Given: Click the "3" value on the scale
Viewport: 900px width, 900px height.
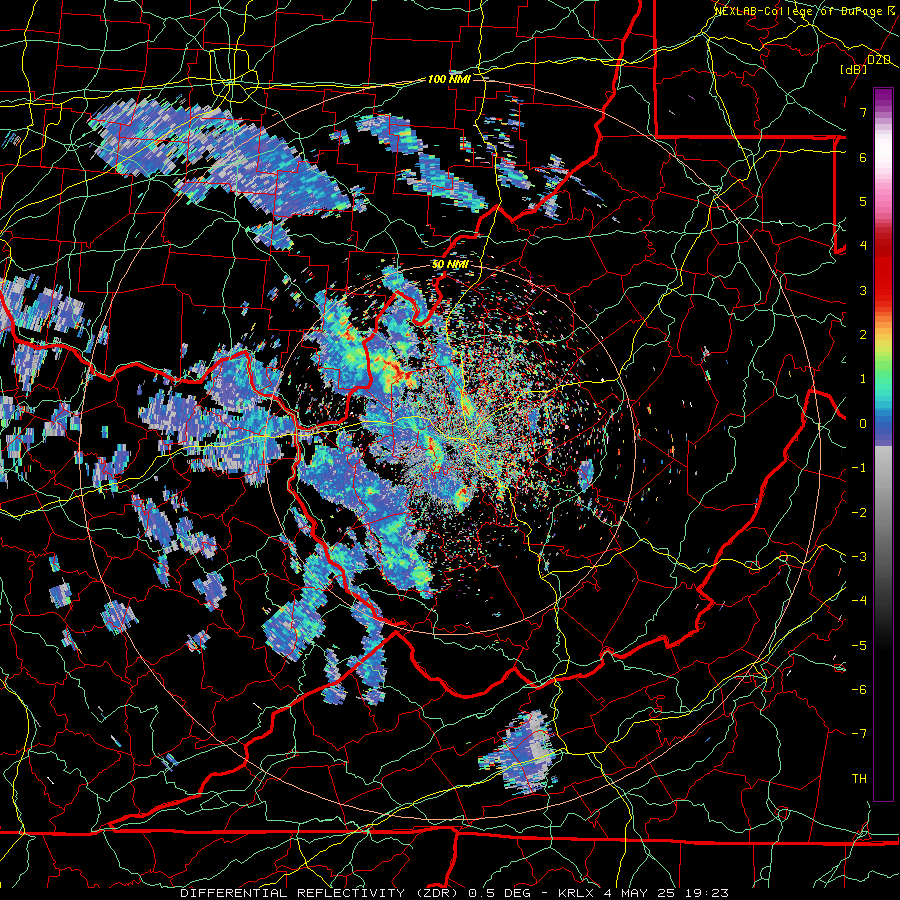Looking at the screenshot, I should tap(863, 290).
